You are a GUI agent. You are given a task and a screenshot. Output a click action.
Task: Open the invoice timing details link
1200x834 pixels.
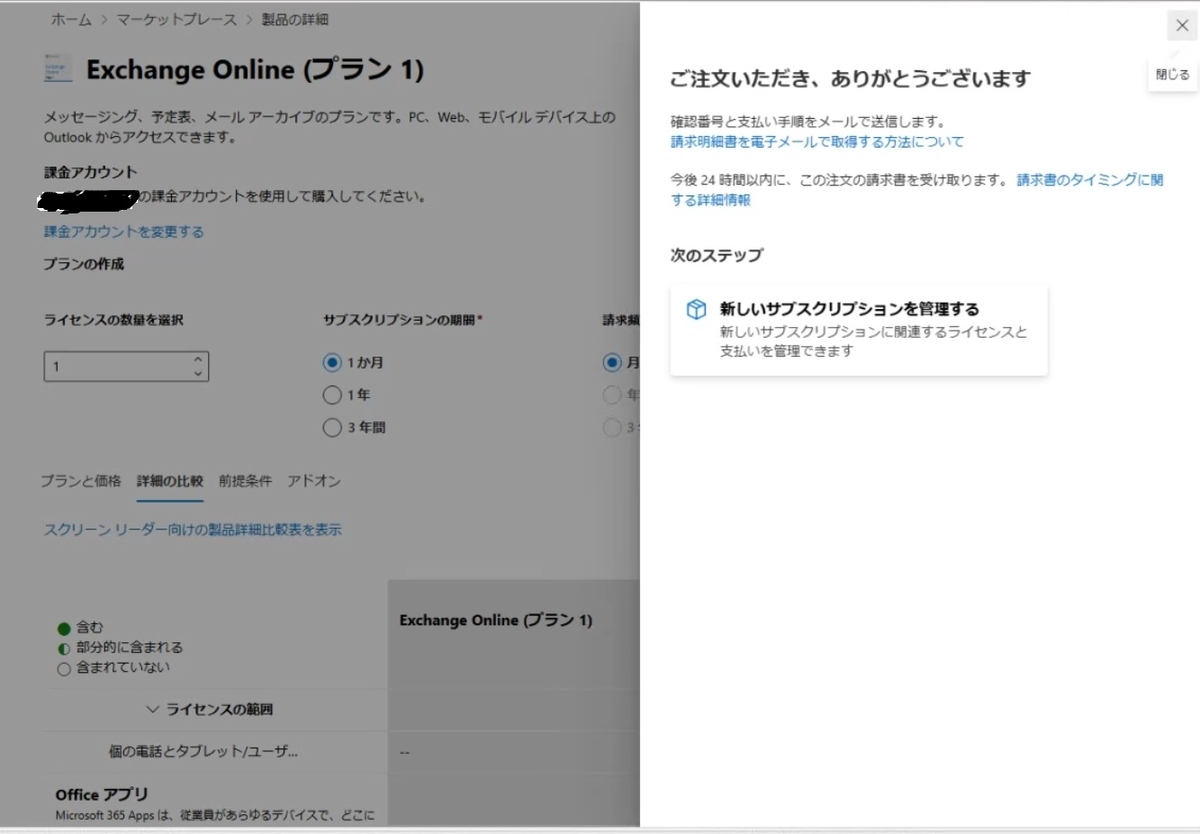pos(917,190)
